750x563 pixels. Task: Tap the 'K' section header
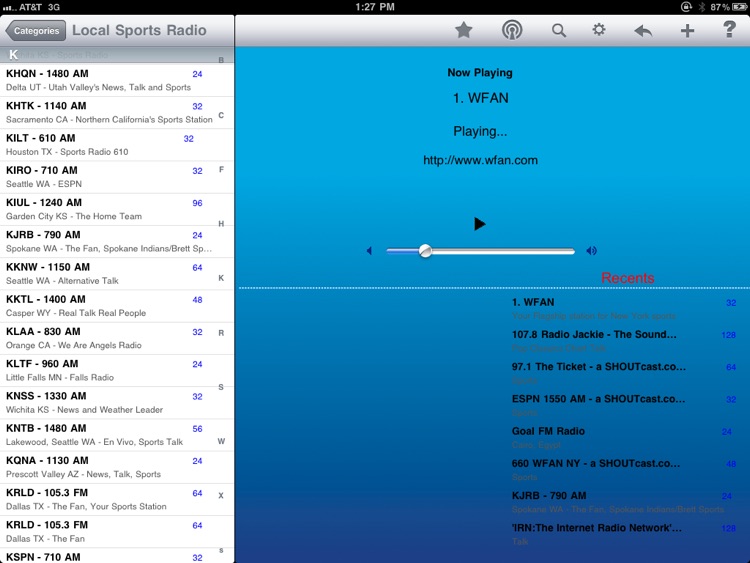pos(117,55)
